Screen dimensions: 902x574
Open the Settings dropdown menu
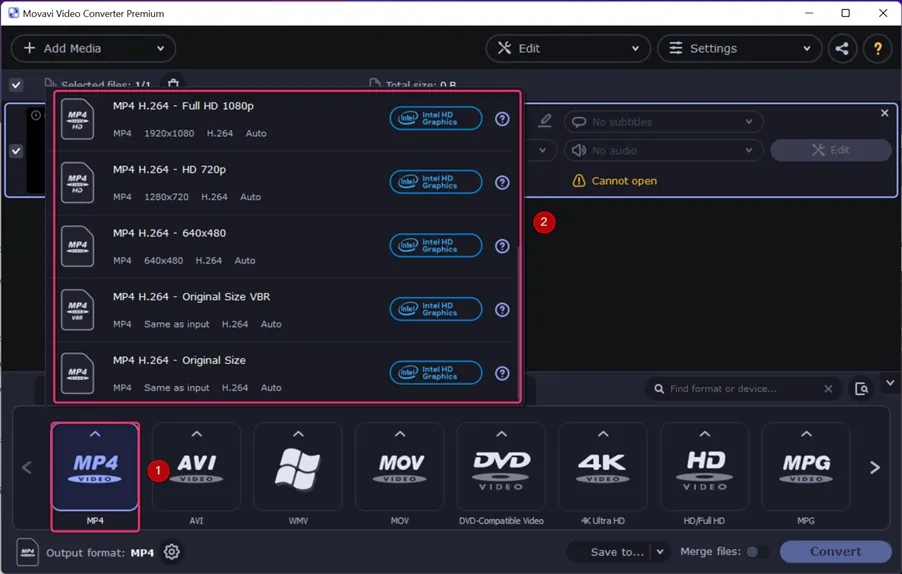click(740, 48)
